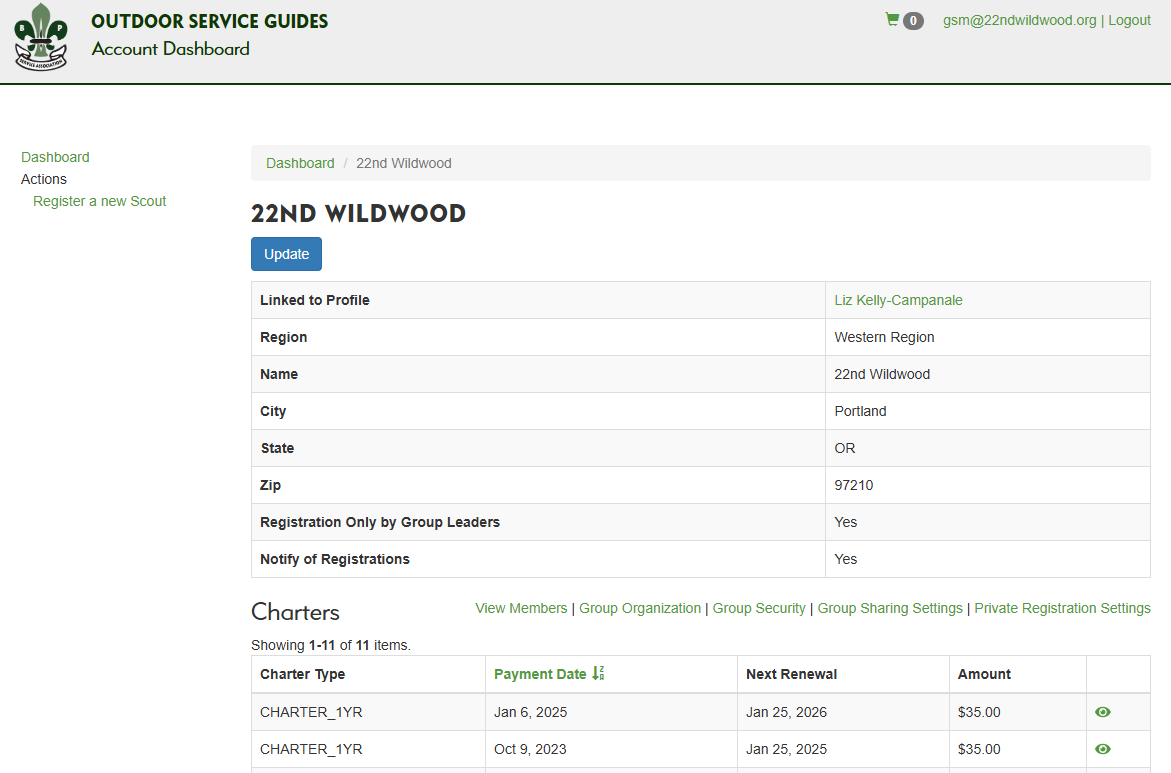
Task: Click the cart item count badge
Action: coord(913,21)
